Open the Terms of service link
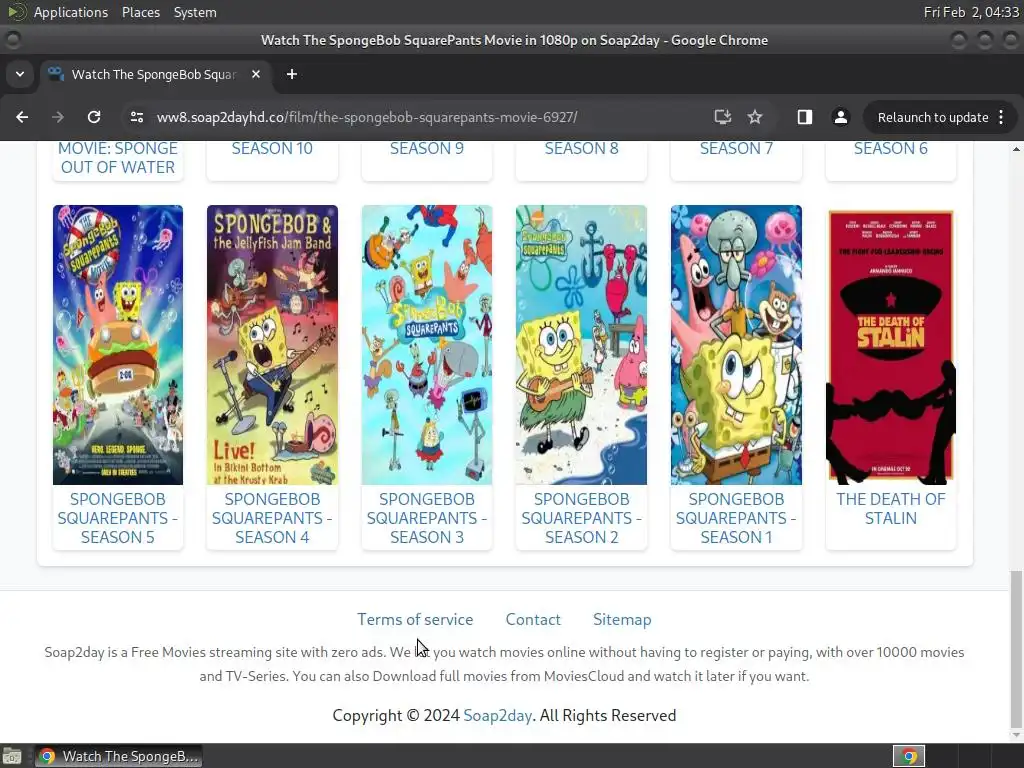 [x=415, y=619]
